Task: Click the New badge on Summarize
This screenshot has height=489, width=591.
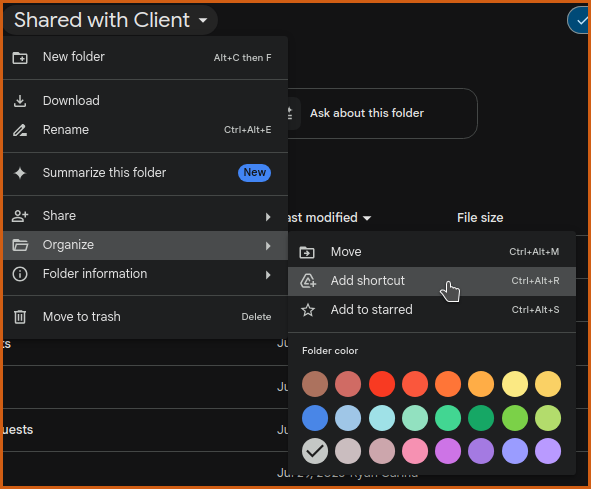Action: click(x=254, y=173)
